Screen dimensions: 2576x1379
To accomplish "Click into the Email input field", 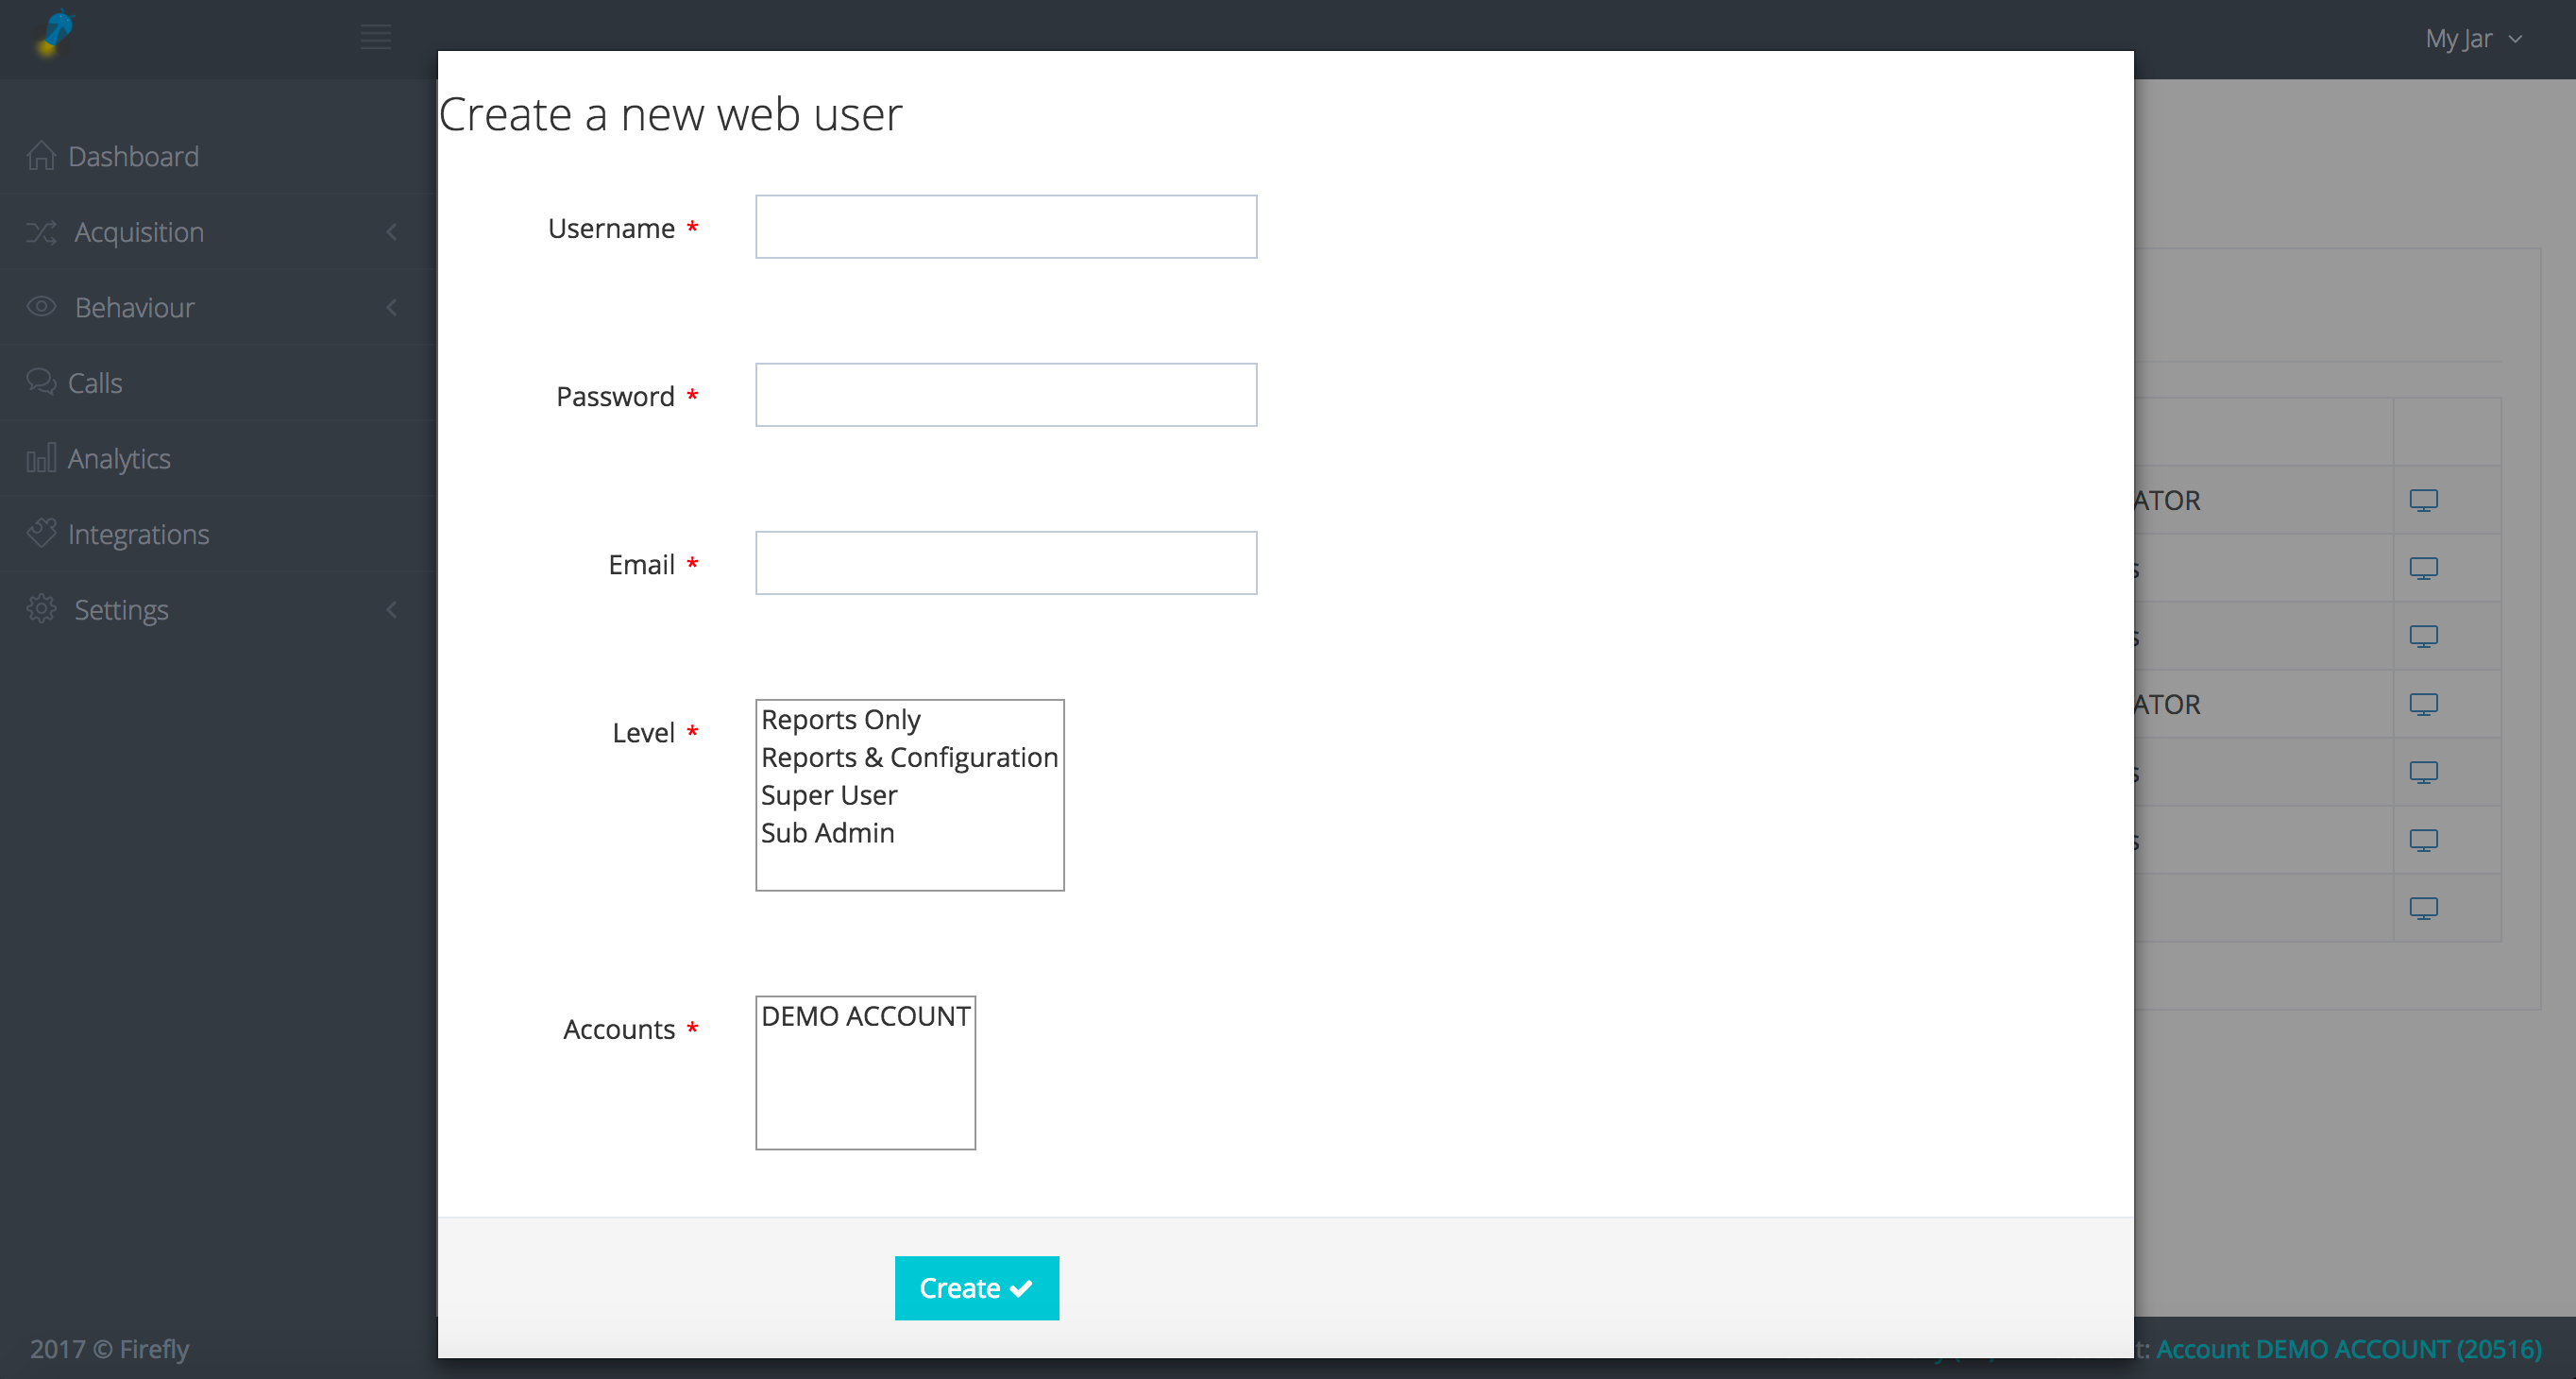I will point(1005,563).
